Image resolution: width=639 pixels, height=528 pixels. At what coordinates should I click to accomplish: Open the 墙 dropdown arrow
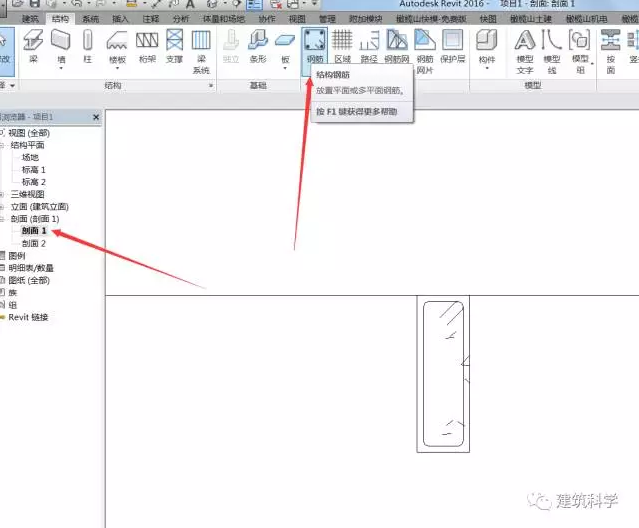[x=61, y=68]
